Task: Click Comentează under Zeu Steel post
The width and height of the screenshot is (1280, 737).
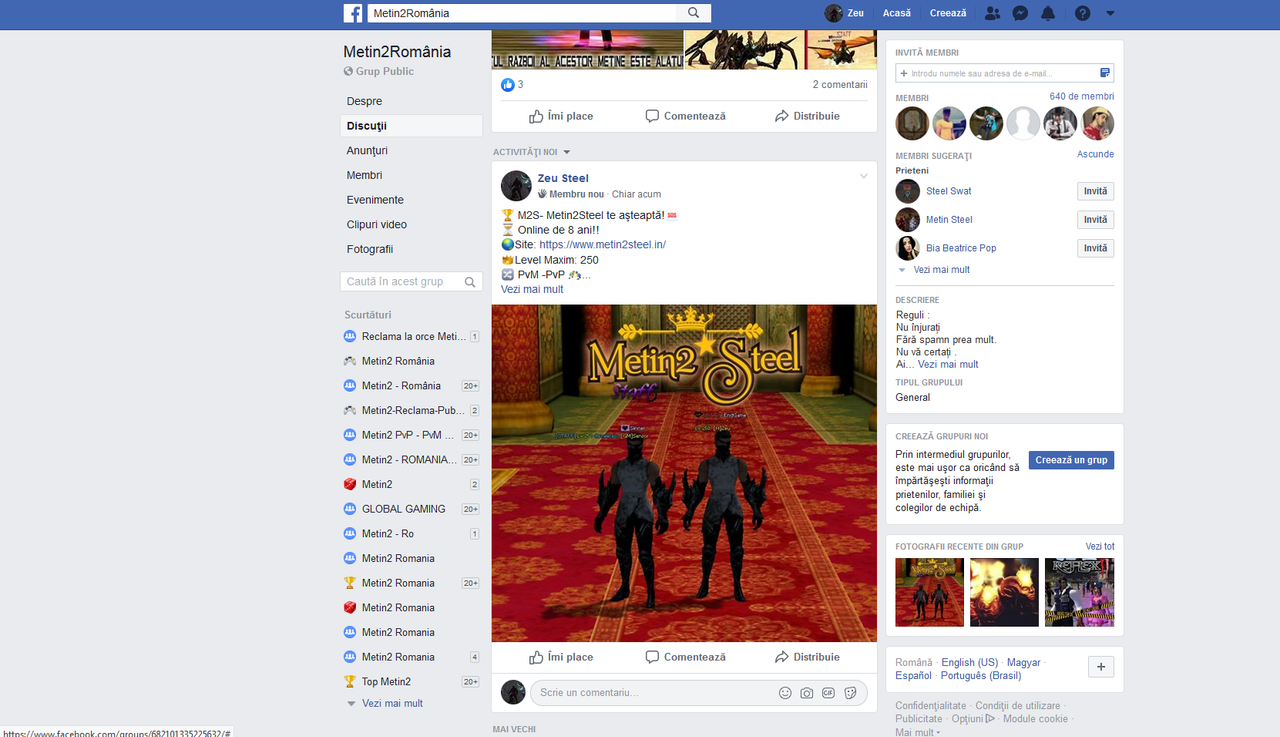Action: tap(685, 657)
